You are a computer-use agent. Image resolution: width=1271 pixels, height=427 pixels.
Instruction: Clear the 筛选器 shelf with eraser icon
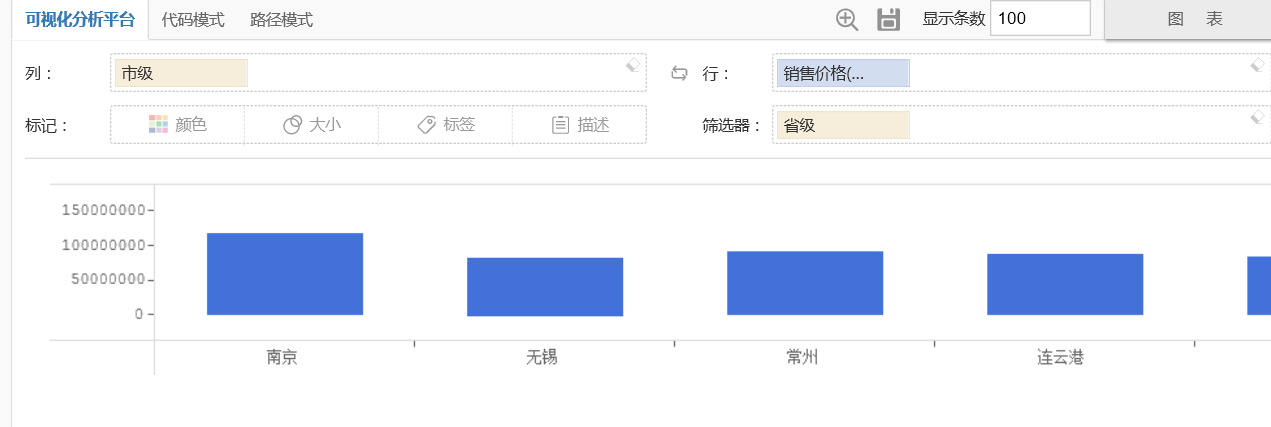tap(1258, 117)
